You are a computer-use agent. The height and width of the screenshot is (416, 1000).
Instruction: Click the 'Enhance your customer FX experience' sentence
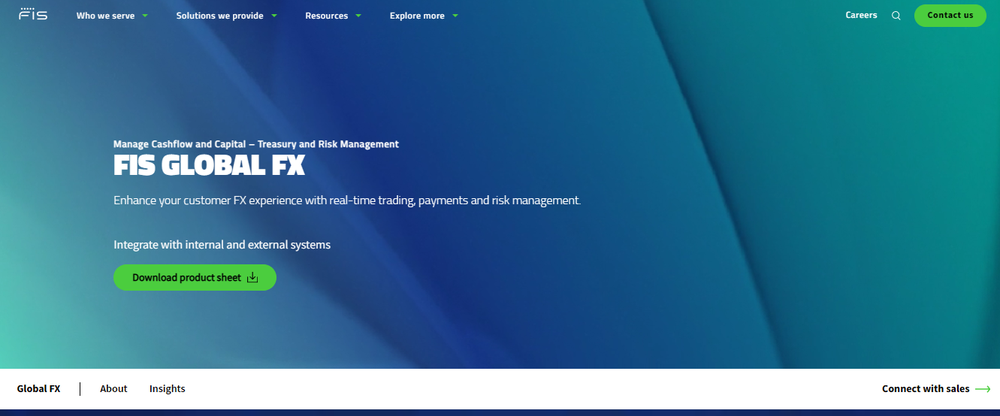[348, 200]
